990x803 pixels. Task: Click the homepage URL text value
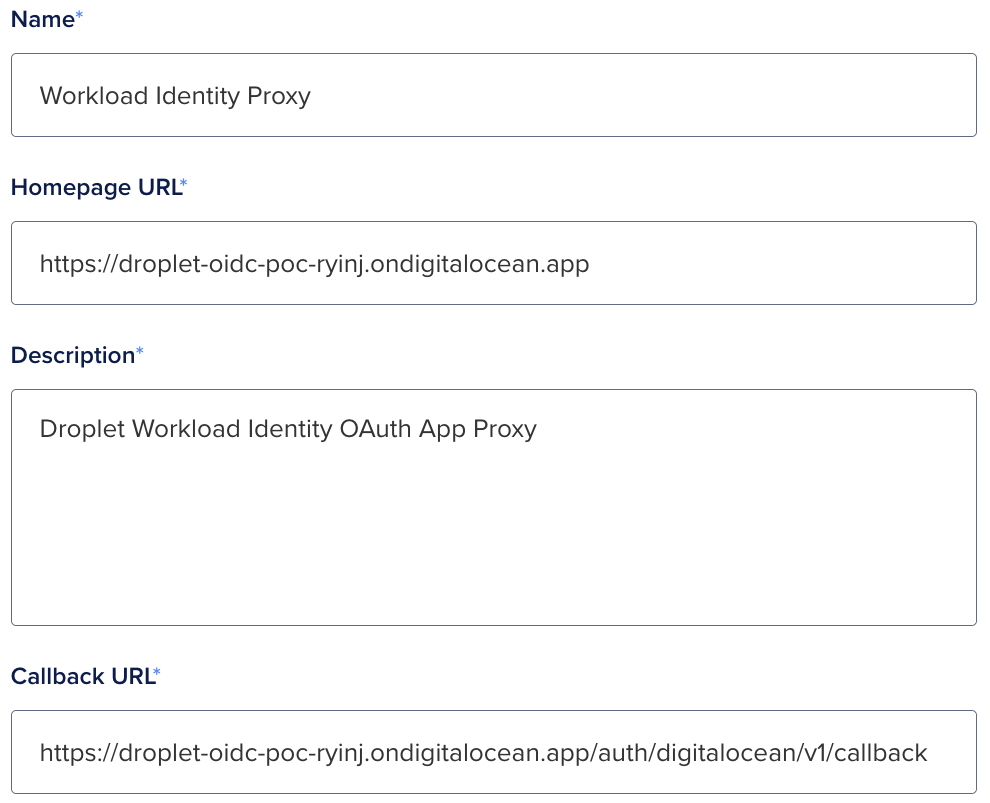(314, 263)
